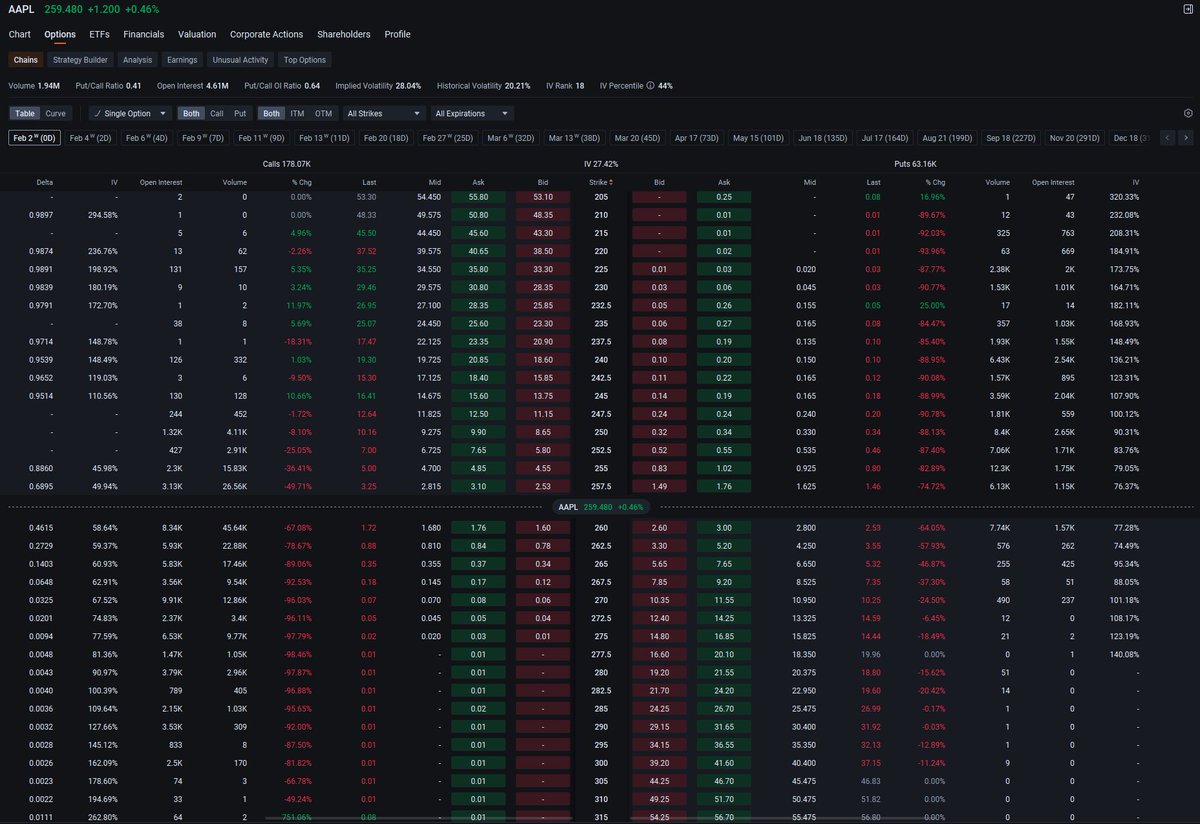Open the Profile tab
Image resolution: width=1200 pixels, height=824 pixels.
coord(397,34)
